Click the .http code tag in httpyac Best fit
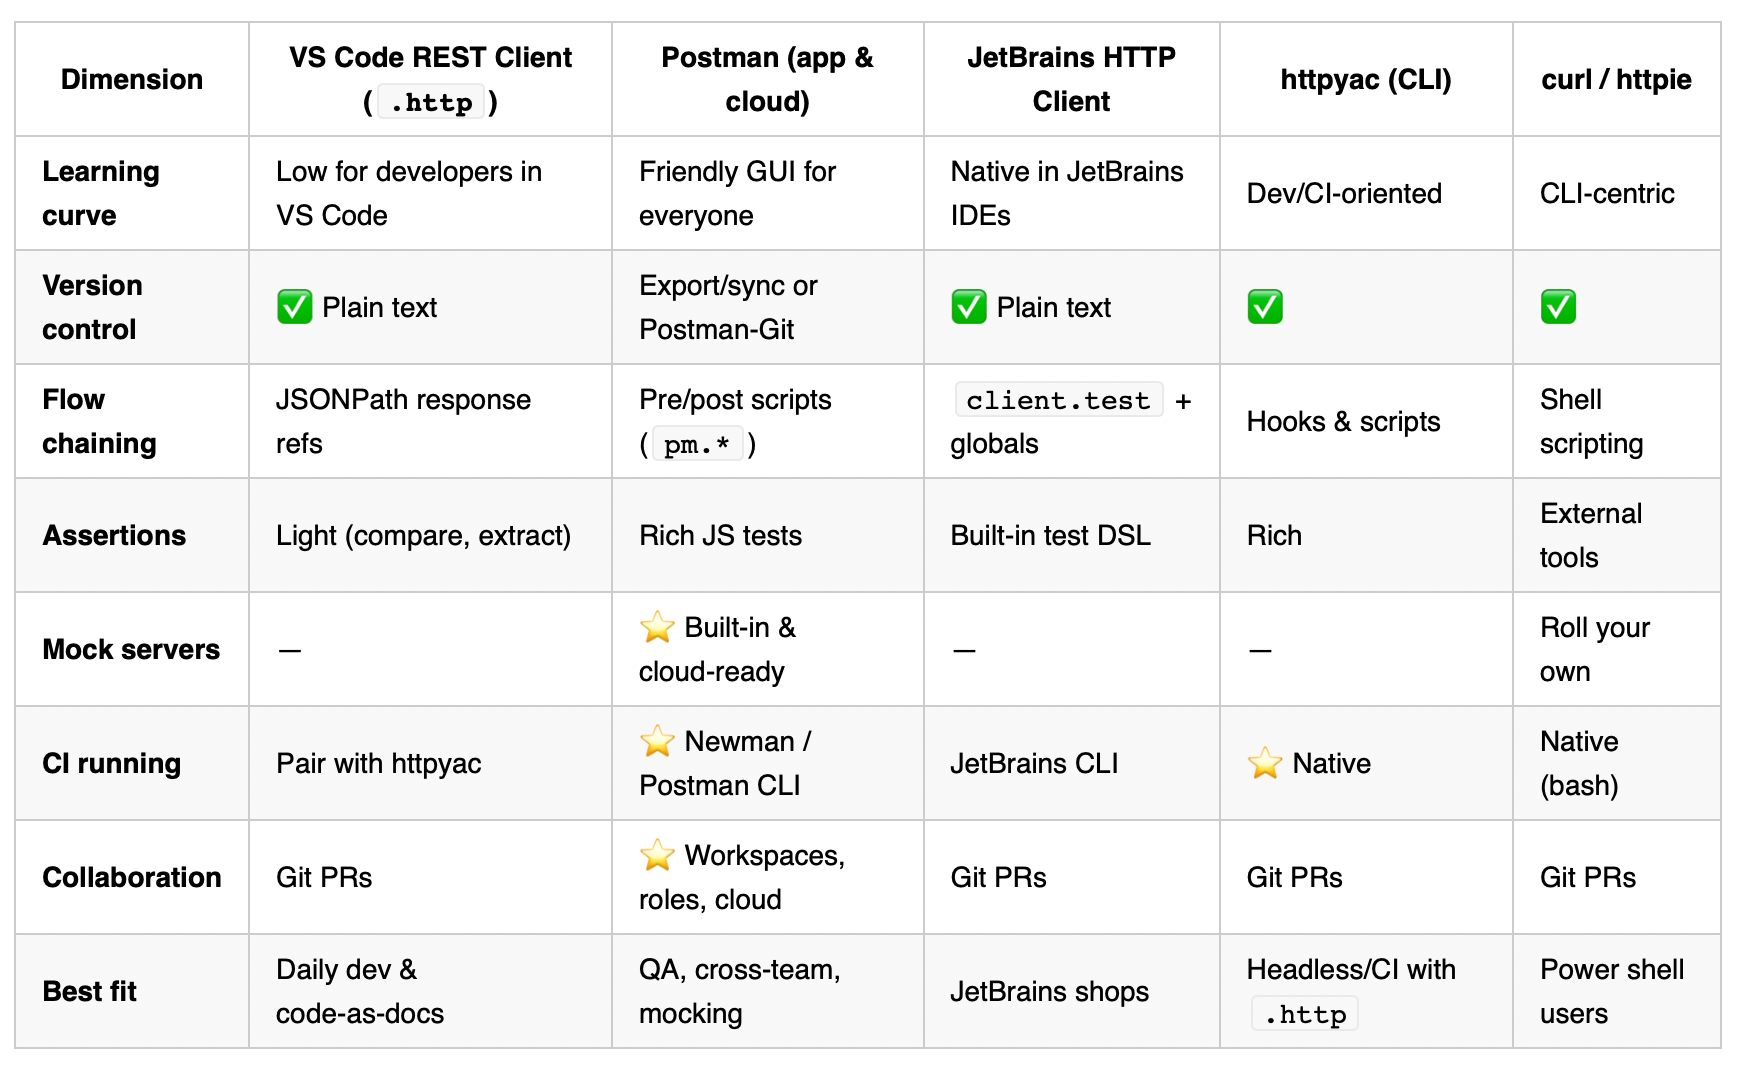The width and height of the screenshot is (1738, 1072). 1304,1014
